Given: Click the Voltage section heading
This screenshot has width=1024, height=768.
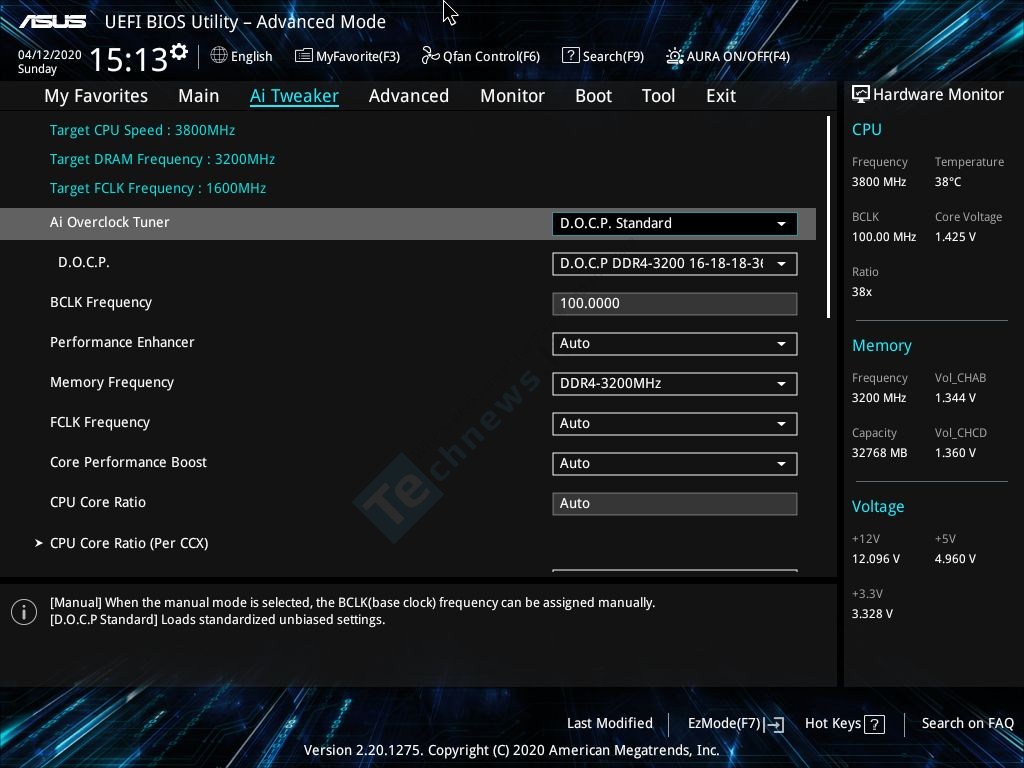Looking at the screenshot, I should (x=878, y=507).
